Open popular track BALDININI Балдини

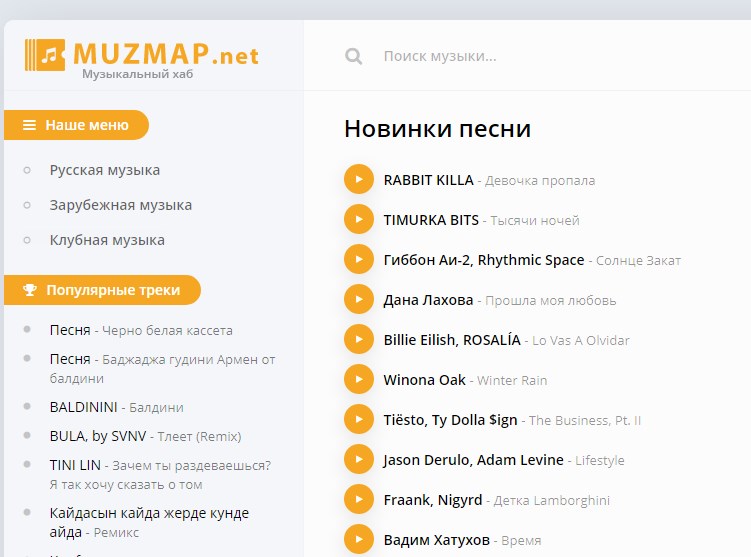pyautogui.click(x=116, y=407)
